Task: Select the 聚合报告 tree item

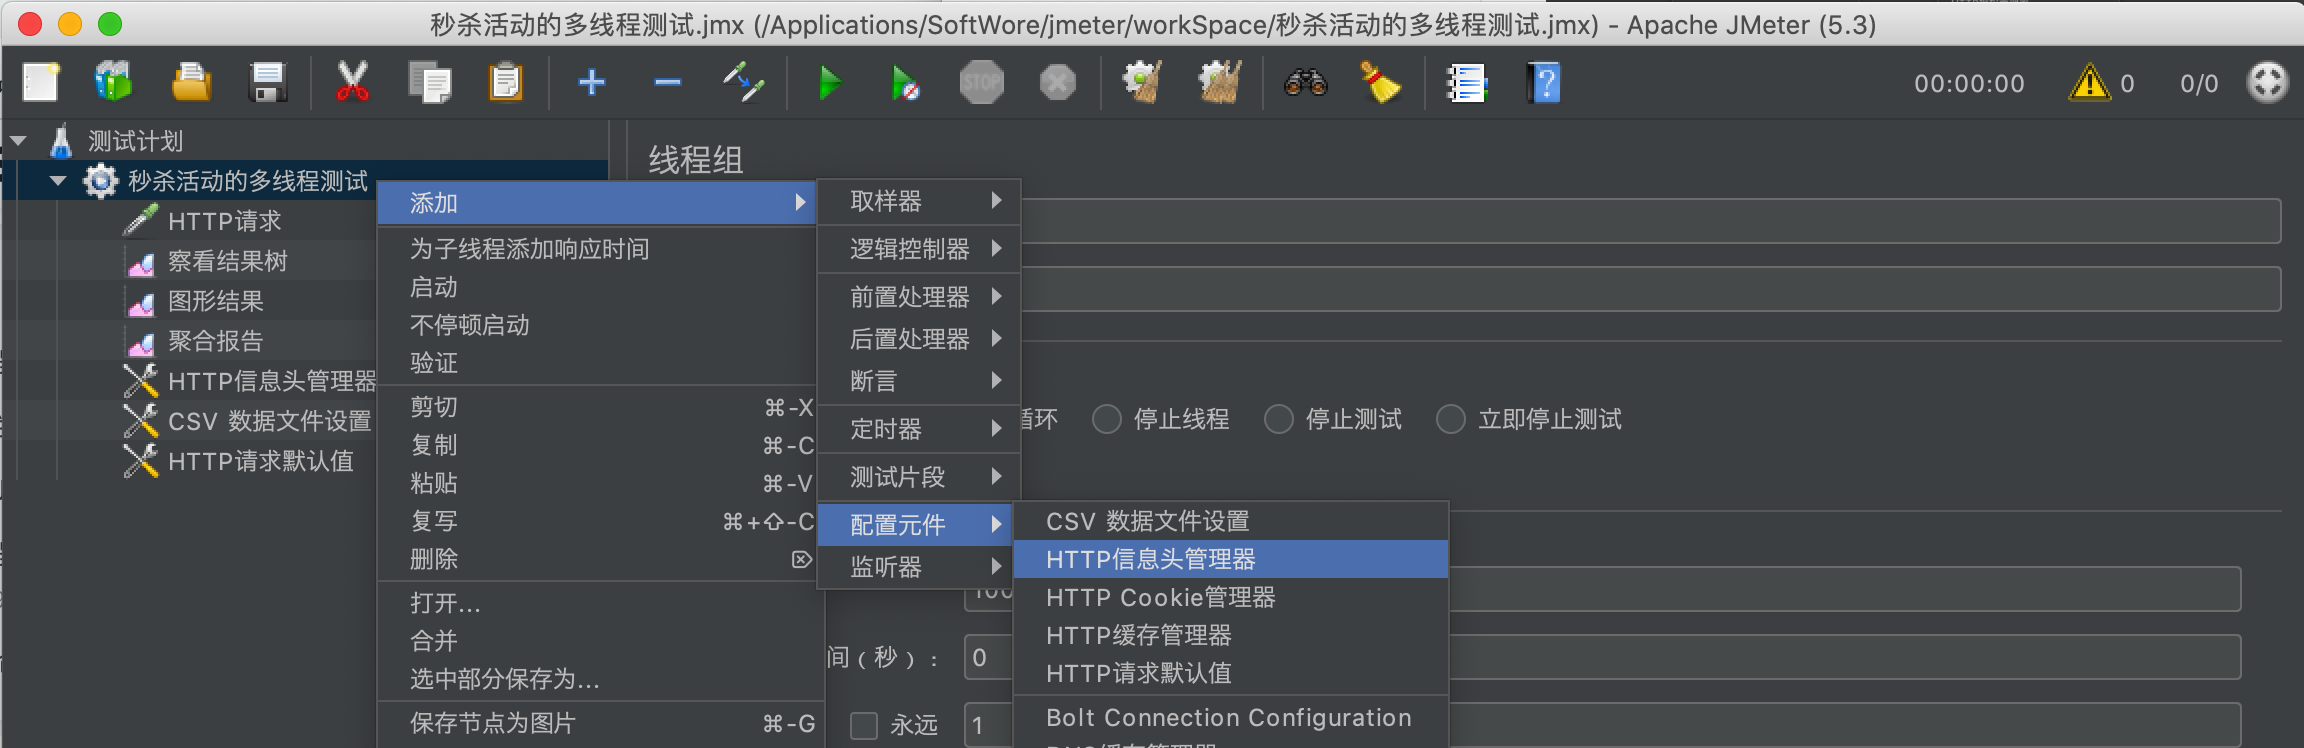Action: click(215, 341)
